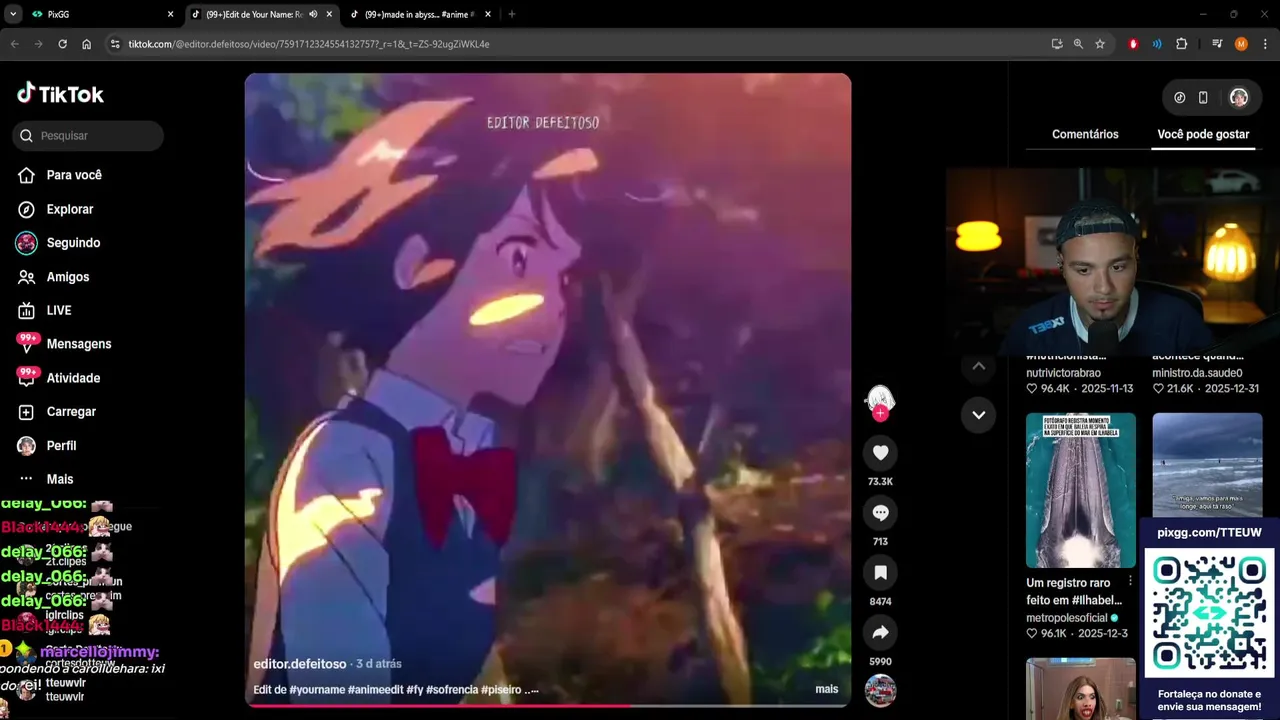This screenshot has width=1280, height=720.
Task: Click the Pesquisar search field
Action: 88,135
